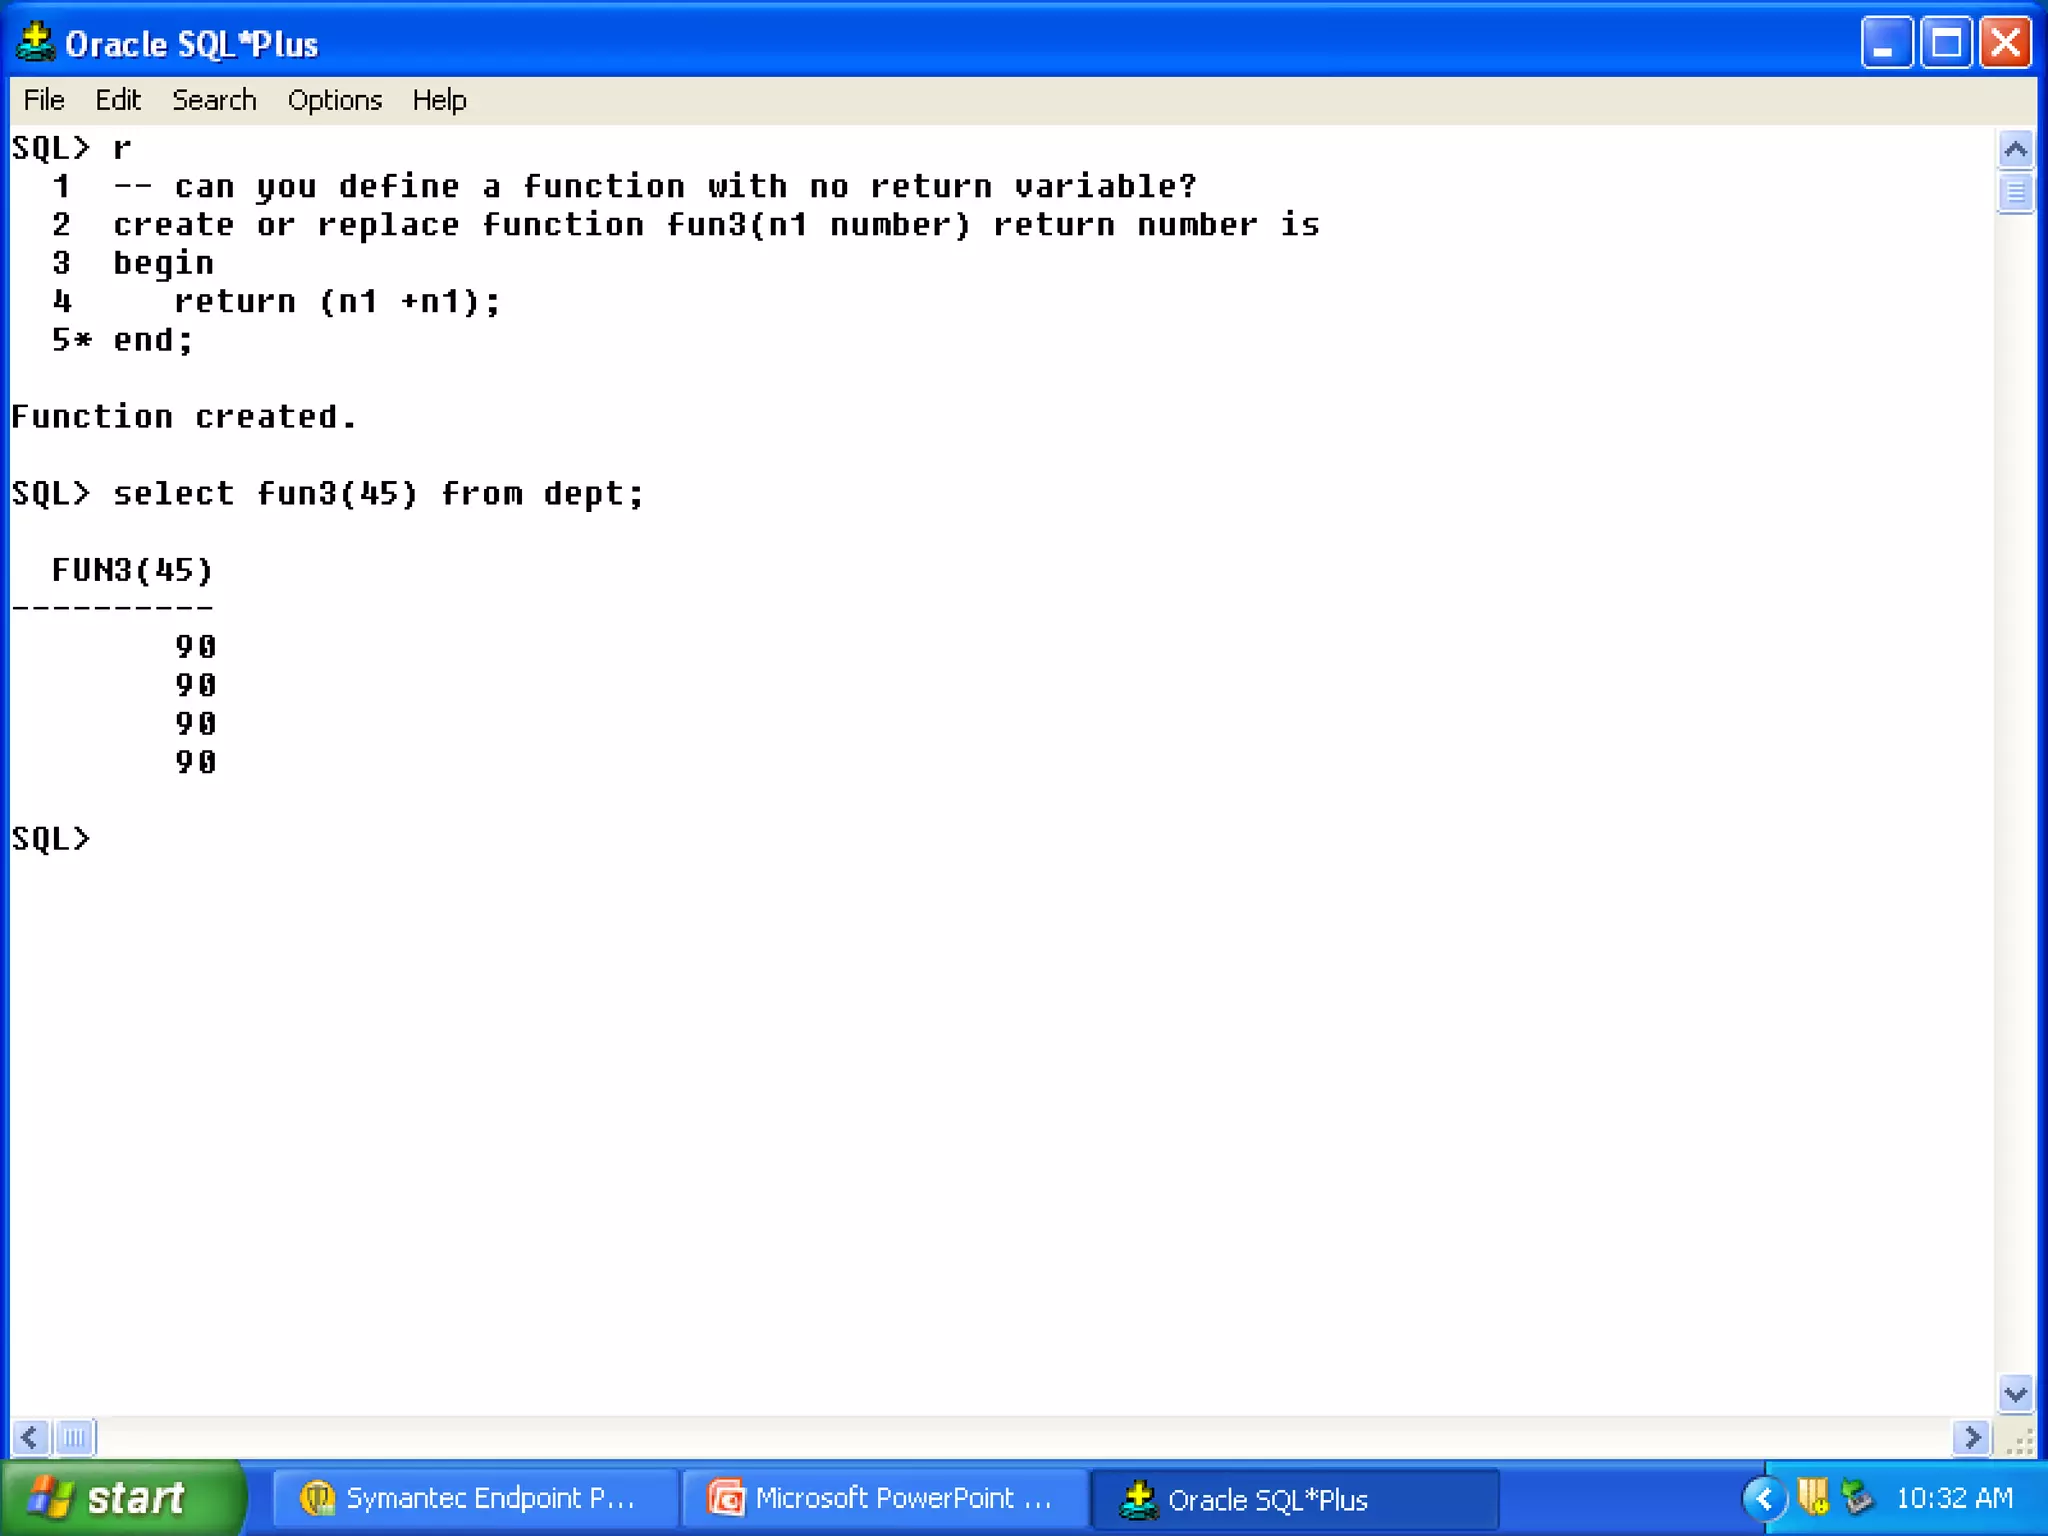Click the horizontal scrollbar thumb
This screenshot has width=2048, height=1536.
click(x=74, y=1438)
